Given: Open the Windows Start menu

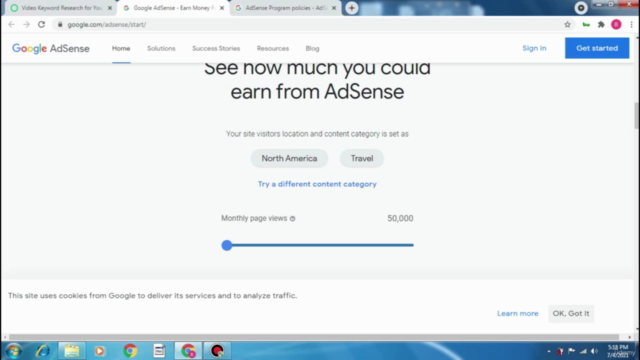Looking at the screenshot, I should (13, 351).
